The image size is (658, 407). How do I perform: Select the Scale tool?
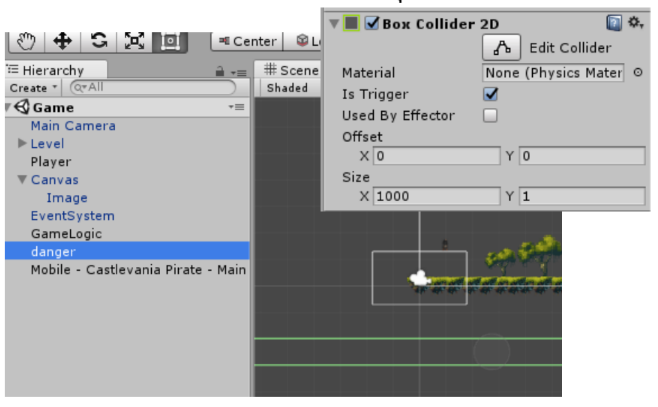(x=134, y=42)
